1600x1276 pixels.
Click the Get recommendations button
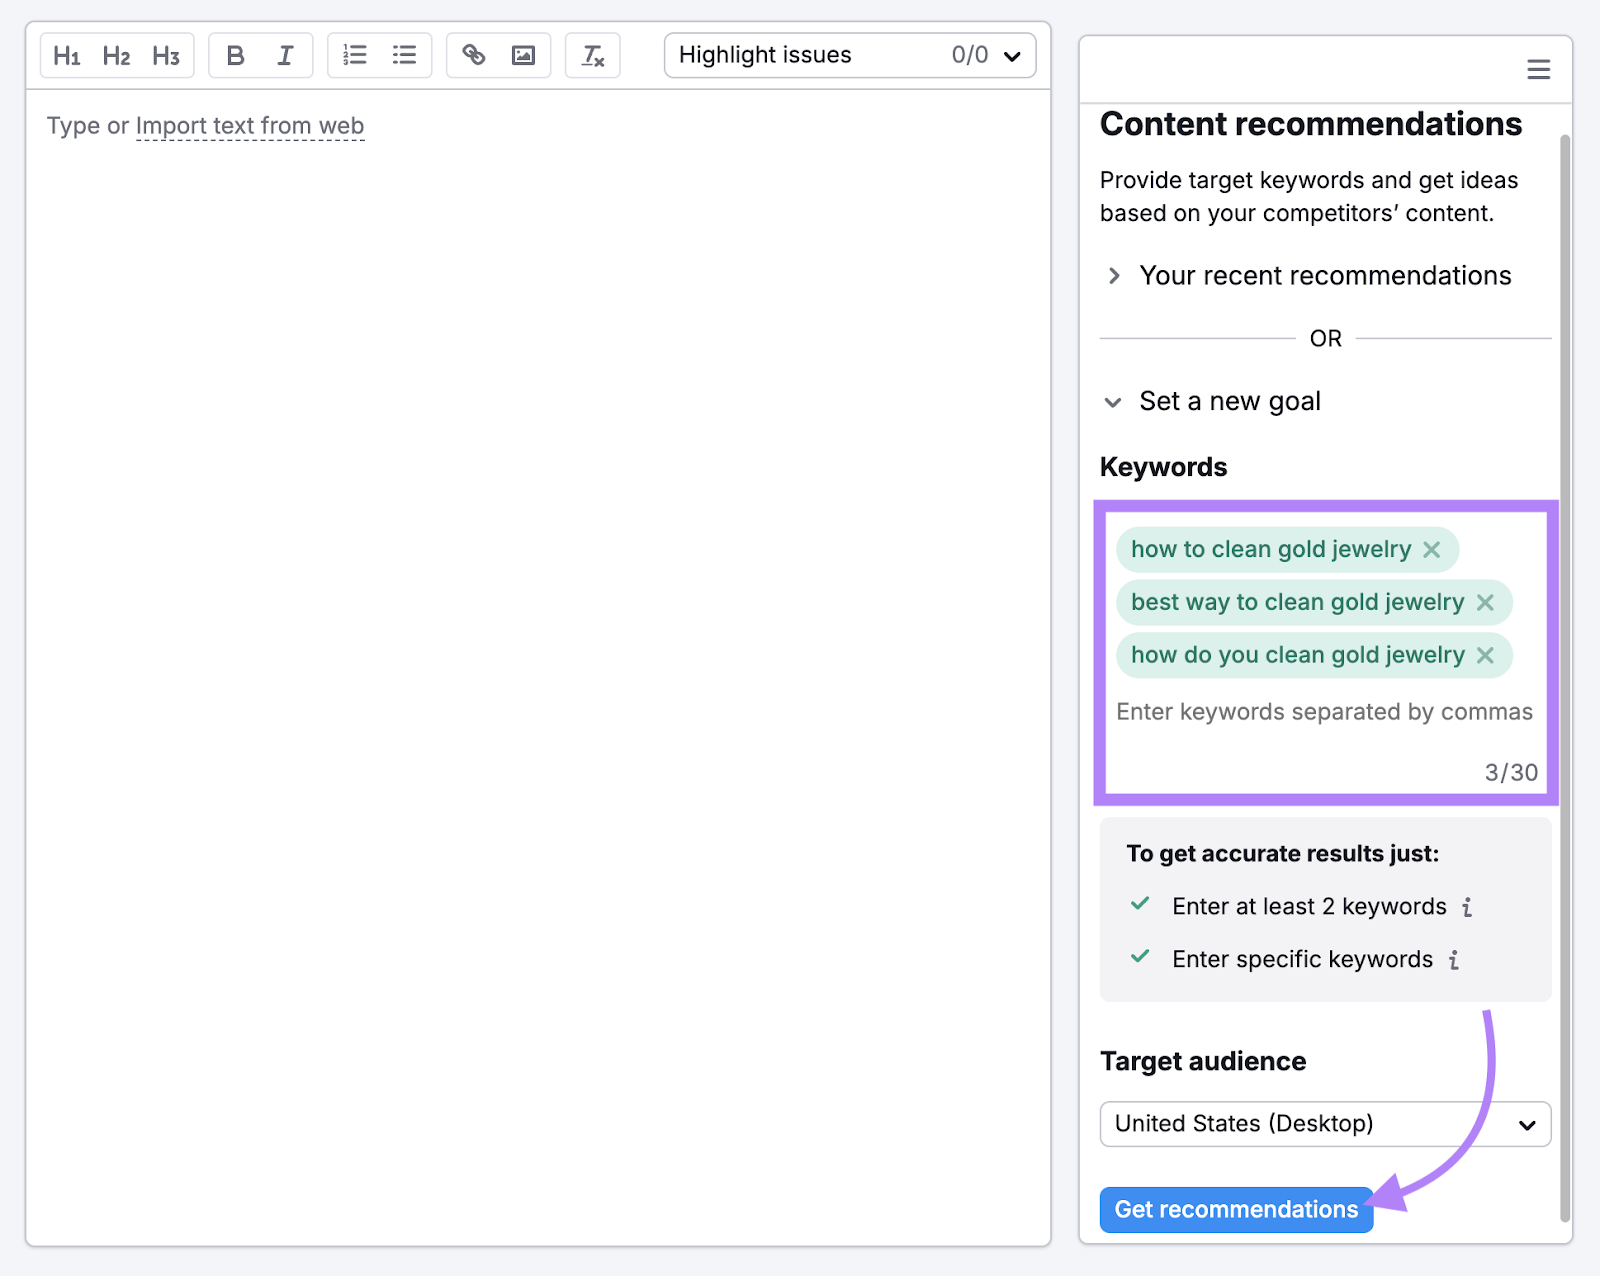pos(1235,1209)
